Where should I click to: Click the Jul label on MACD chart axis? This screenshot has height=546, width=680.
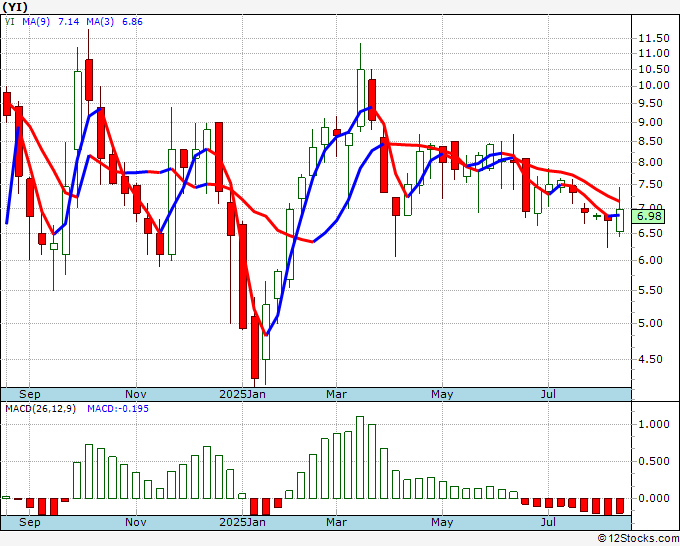point(548,522)
